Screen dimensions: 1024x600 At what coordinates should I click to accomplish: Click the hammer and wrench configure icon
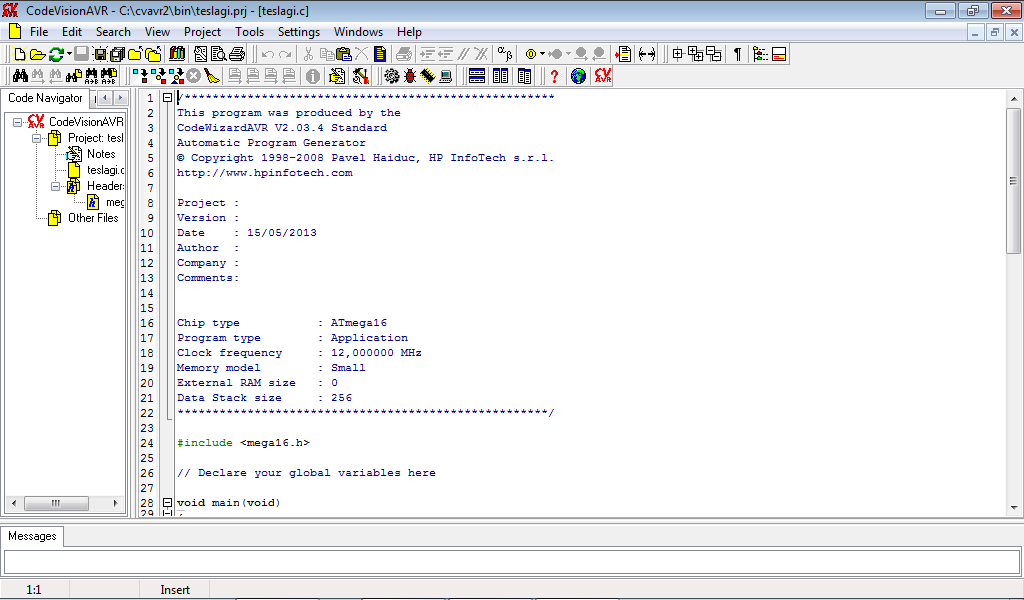360,76
